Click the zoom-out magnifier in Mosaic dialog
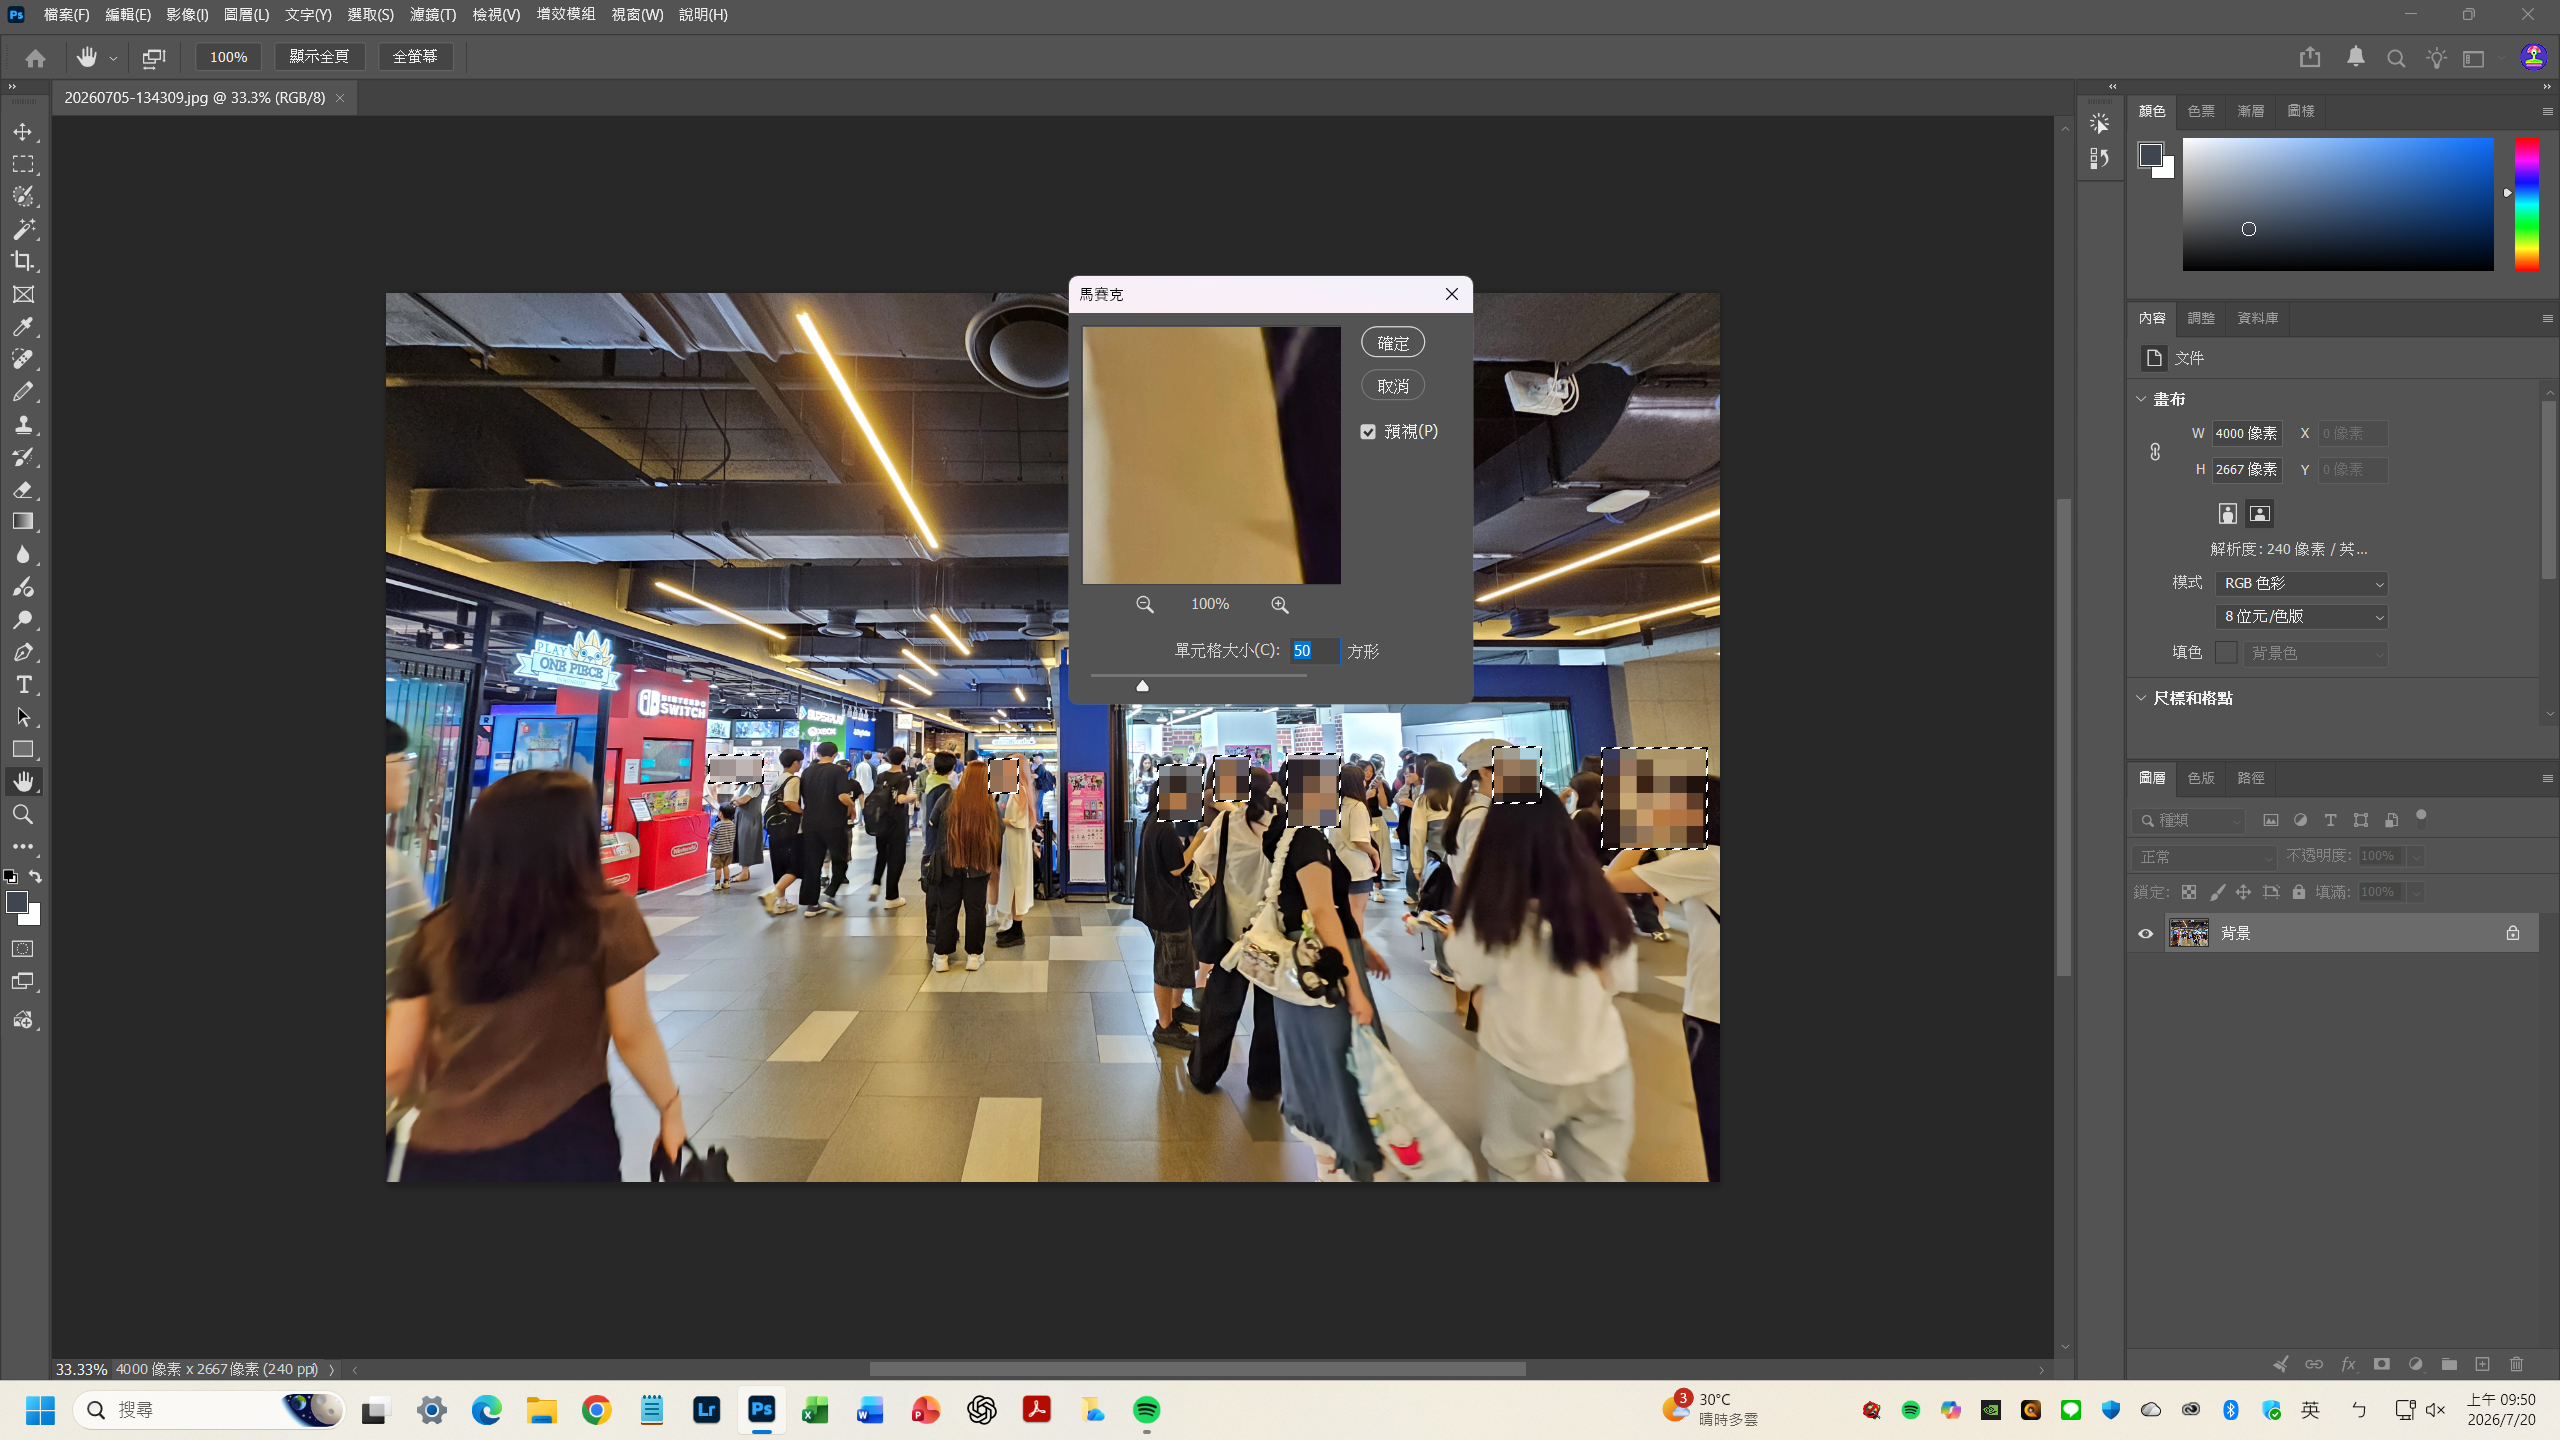The width and height of the screenshot is (2560, 1440). [x=1145, y=604]
